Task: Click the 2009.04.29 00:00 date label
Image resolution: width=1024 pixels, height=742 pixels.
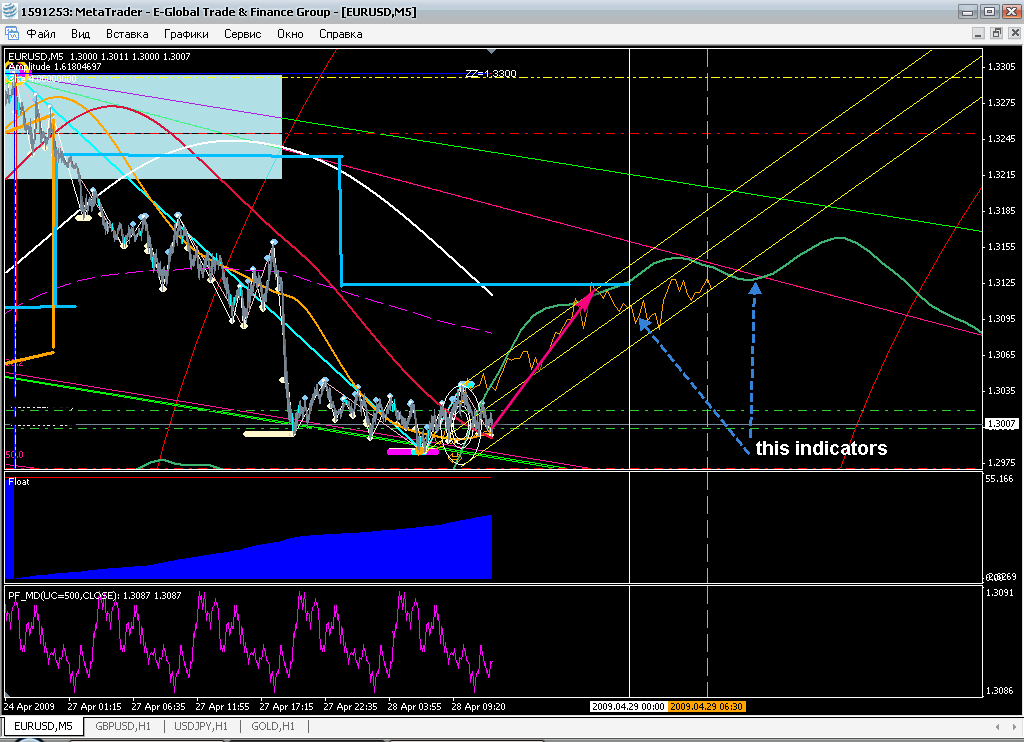Action: point(628,707)
